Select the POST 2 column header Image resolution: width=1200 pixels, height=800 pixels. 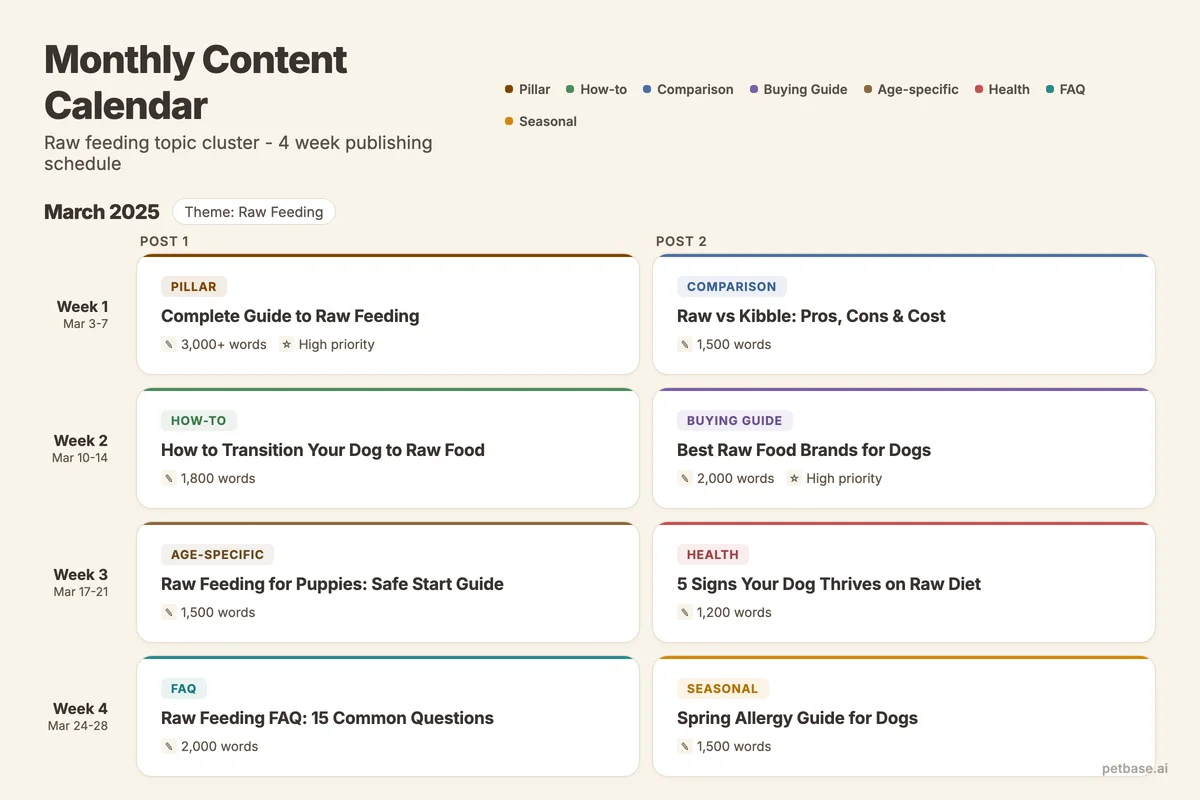point(681,241)
